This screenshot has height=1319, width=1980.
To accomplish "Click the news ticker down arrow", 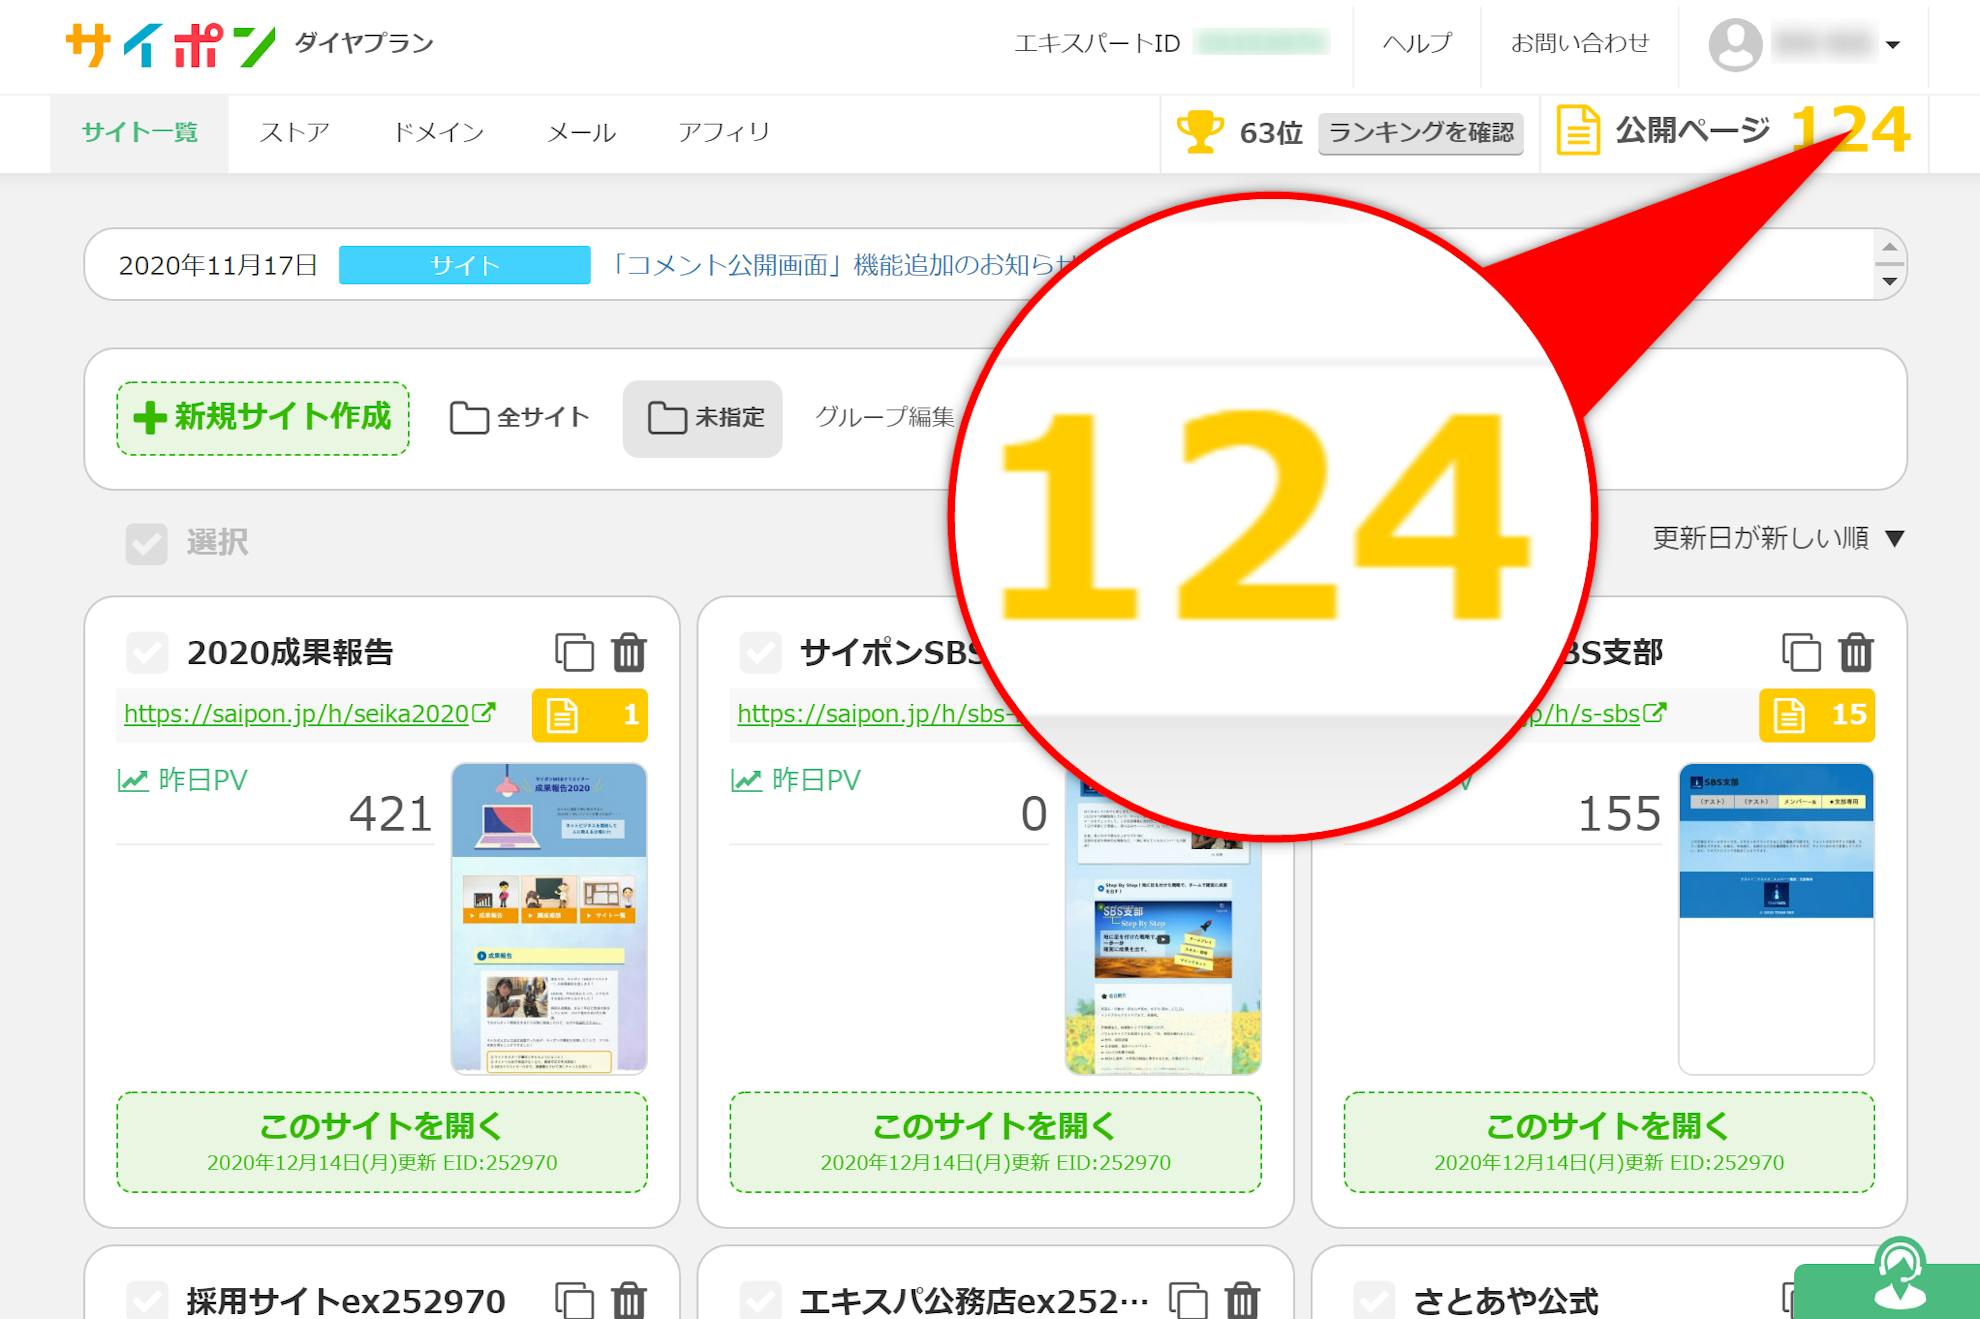I will pyautogui.click(x=1889, y=281).
